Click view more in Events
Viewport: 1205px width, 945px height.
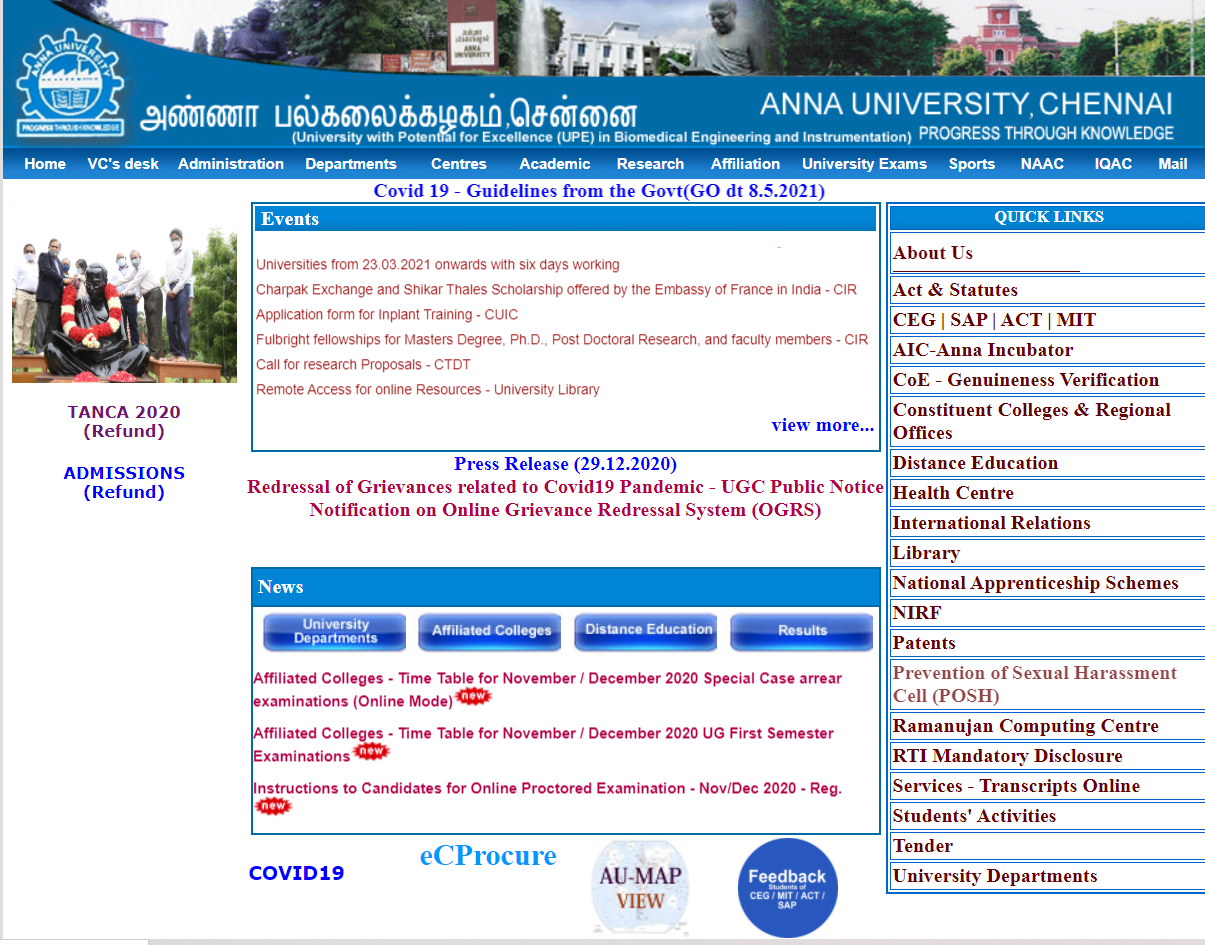(822, 425)
